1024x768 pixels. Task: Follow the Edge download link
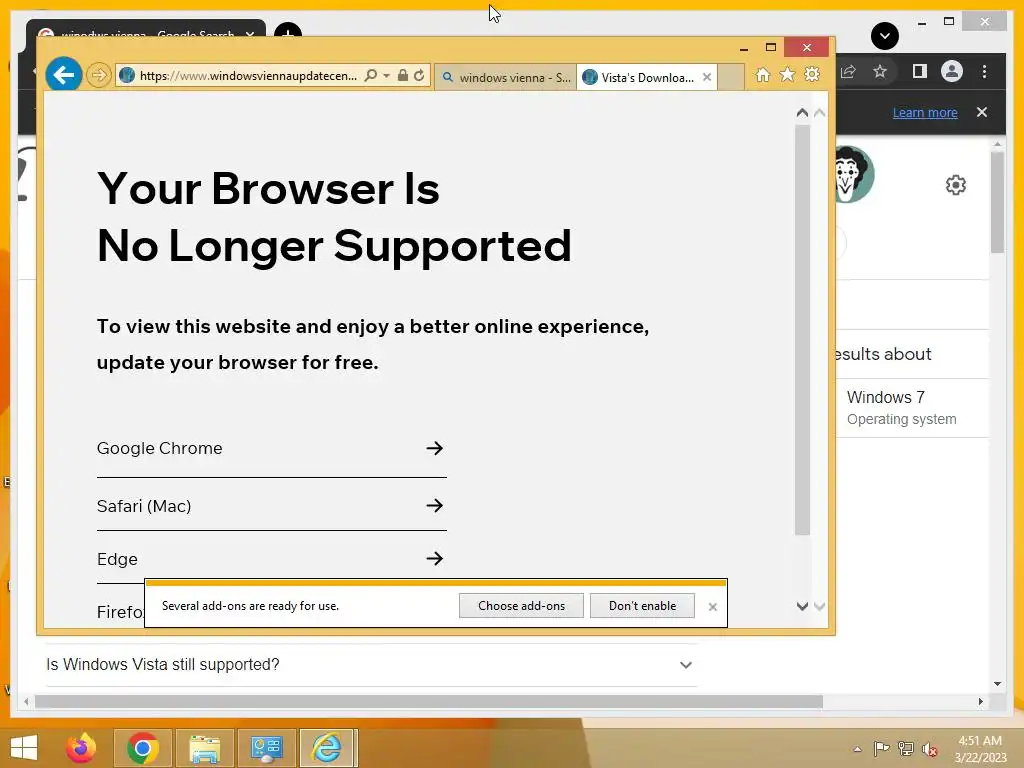pyautogui.click(x=271, y=559)
